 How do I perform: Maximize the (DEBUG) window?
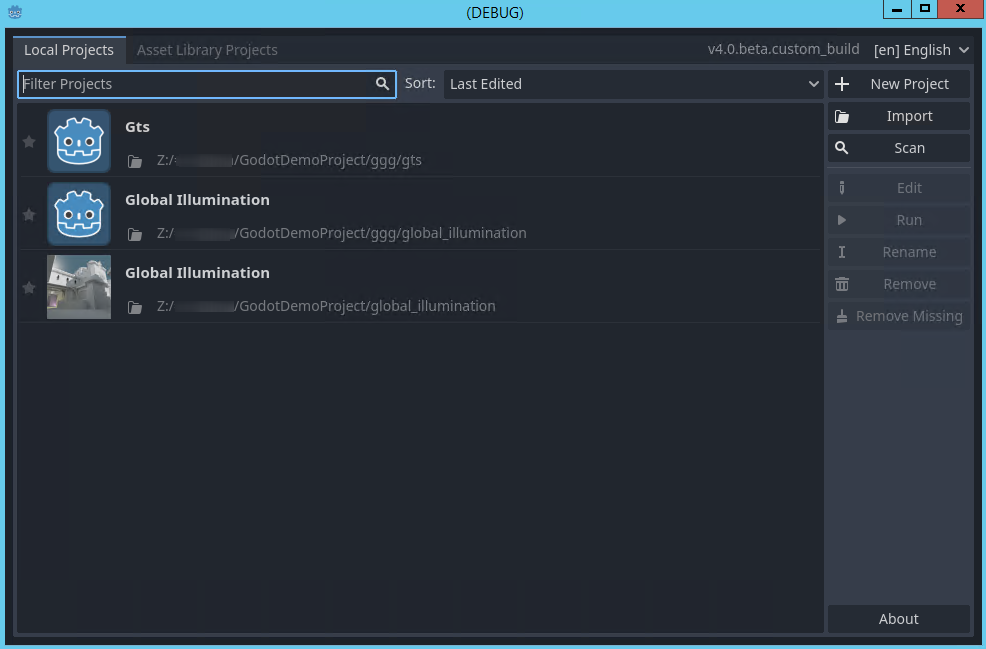click(x=924, y=9)
